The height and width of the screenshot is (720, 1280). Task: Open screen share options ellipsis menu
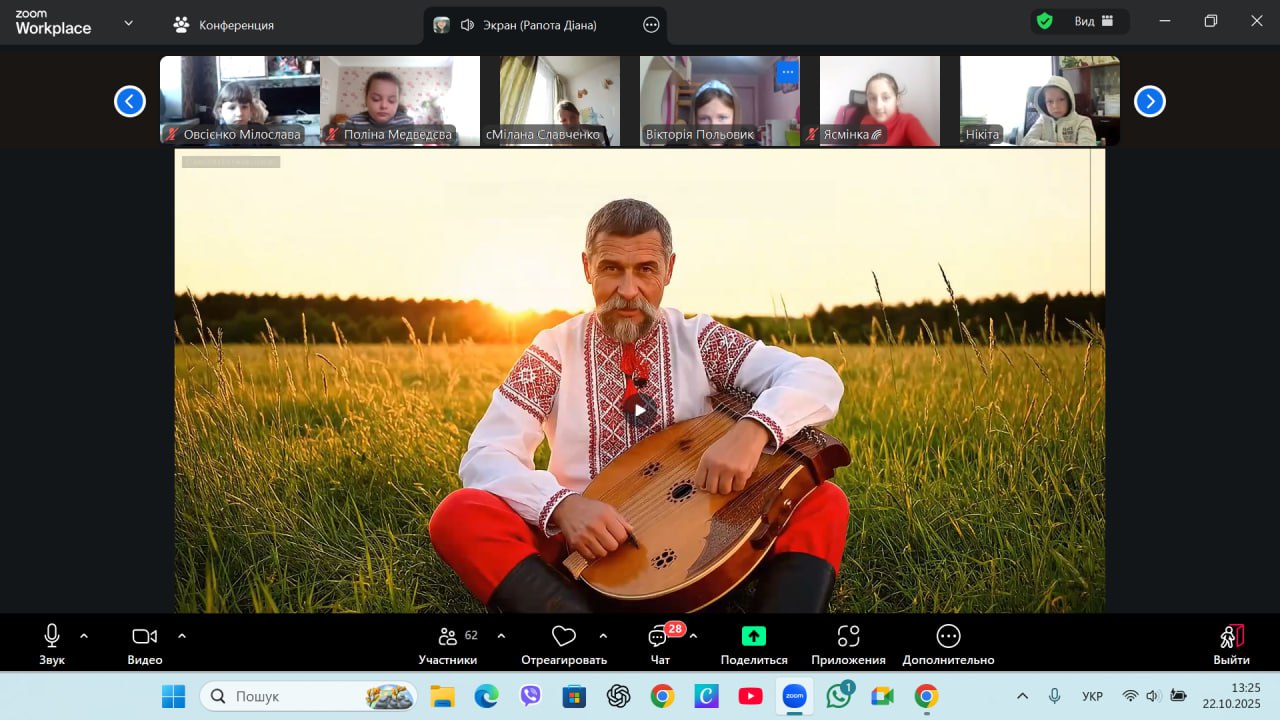651,25
